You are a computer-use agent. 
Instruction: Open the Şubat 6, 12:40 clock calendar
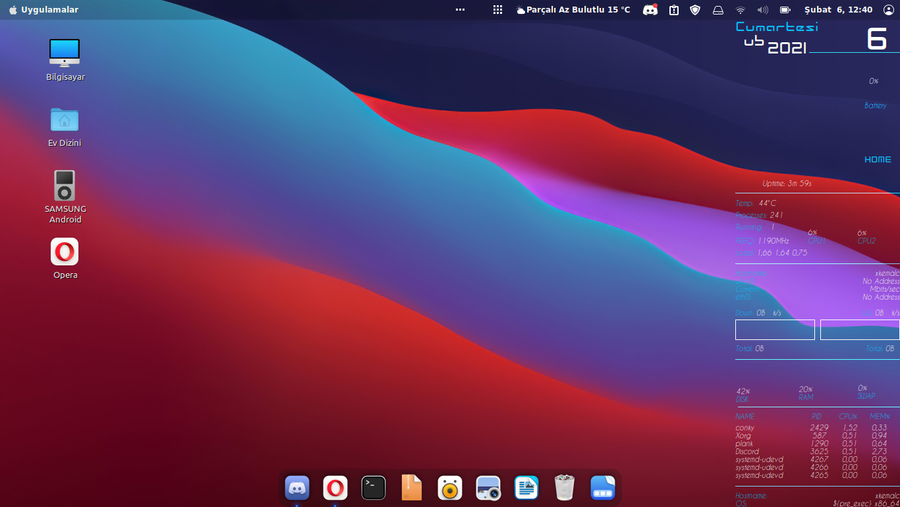pyautogui.click(x=838, y=10)
